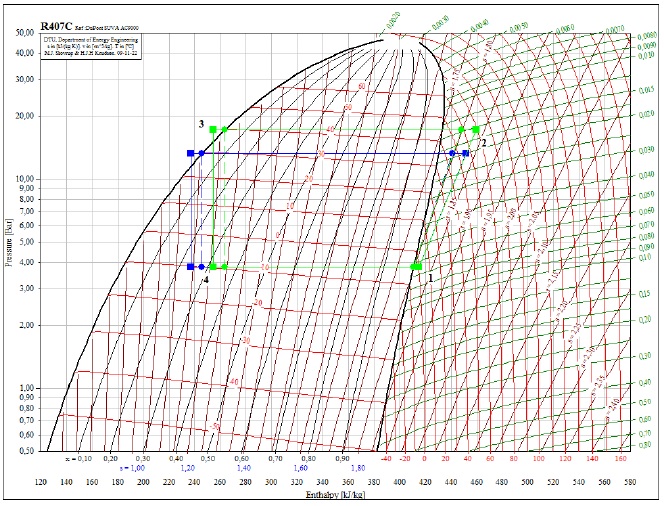664x506 pixels.
Task: Select green square marker at point 1
Action: click(x=418, y=266)
